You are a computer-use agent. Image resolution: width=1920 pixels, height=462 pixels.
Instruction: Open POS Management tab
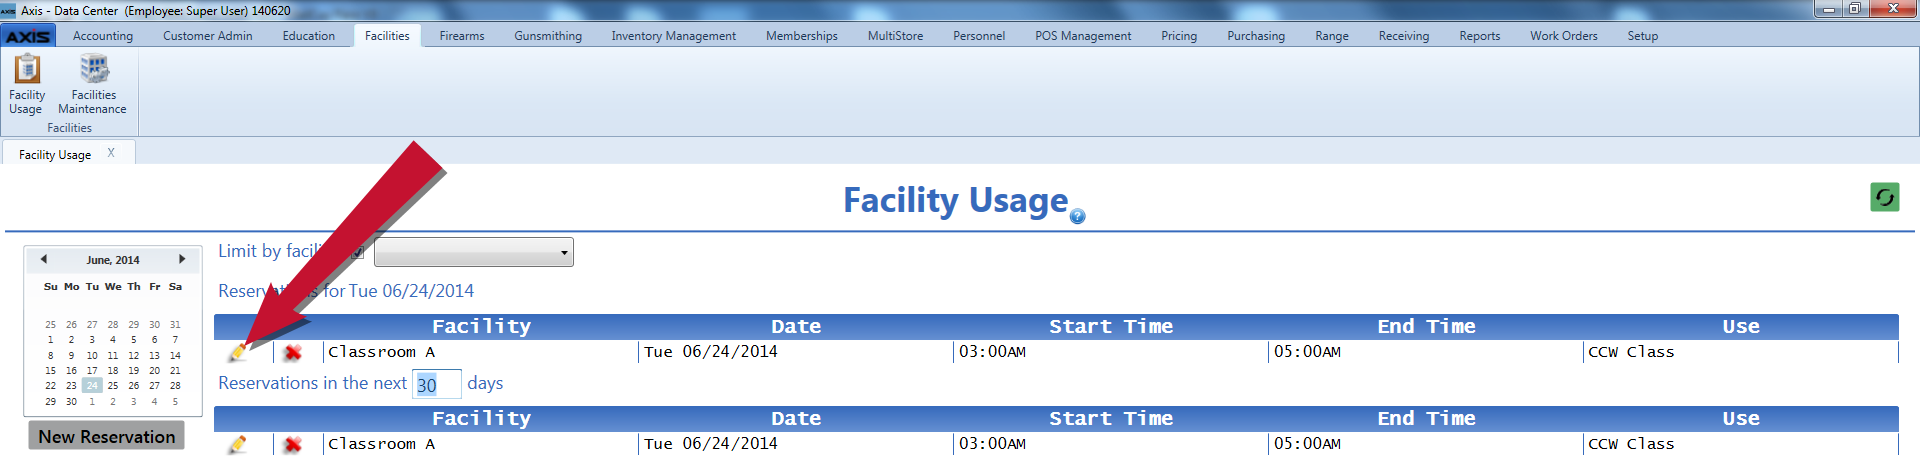pos(1083,36)
